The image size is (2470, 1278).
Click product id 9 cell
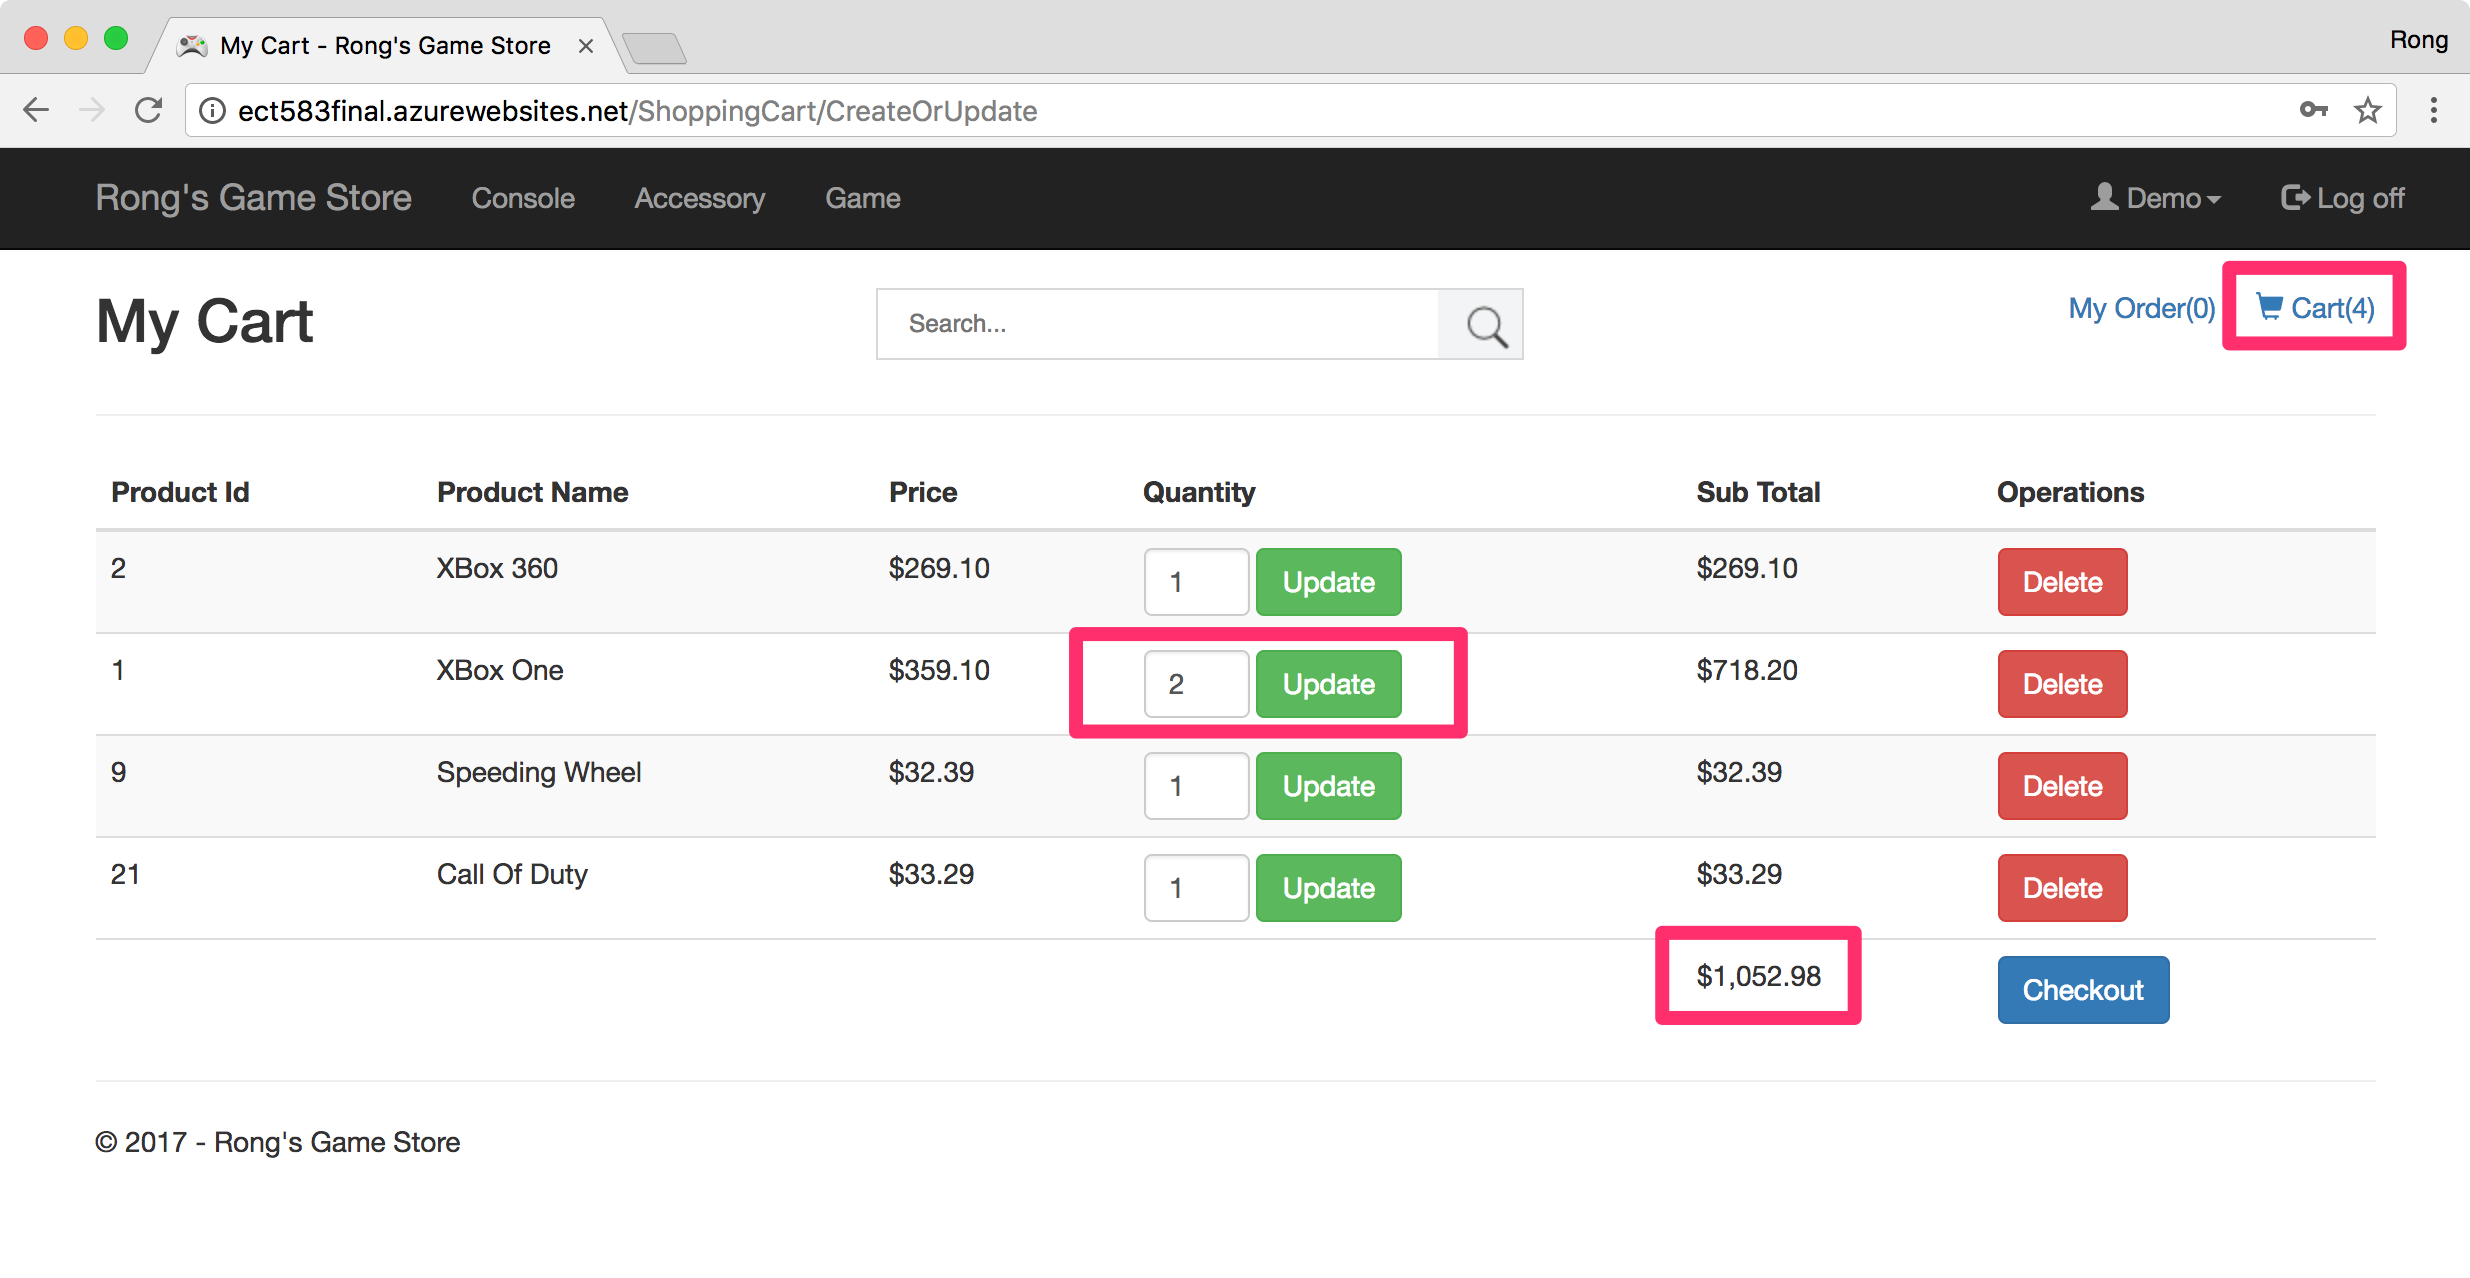118,772
